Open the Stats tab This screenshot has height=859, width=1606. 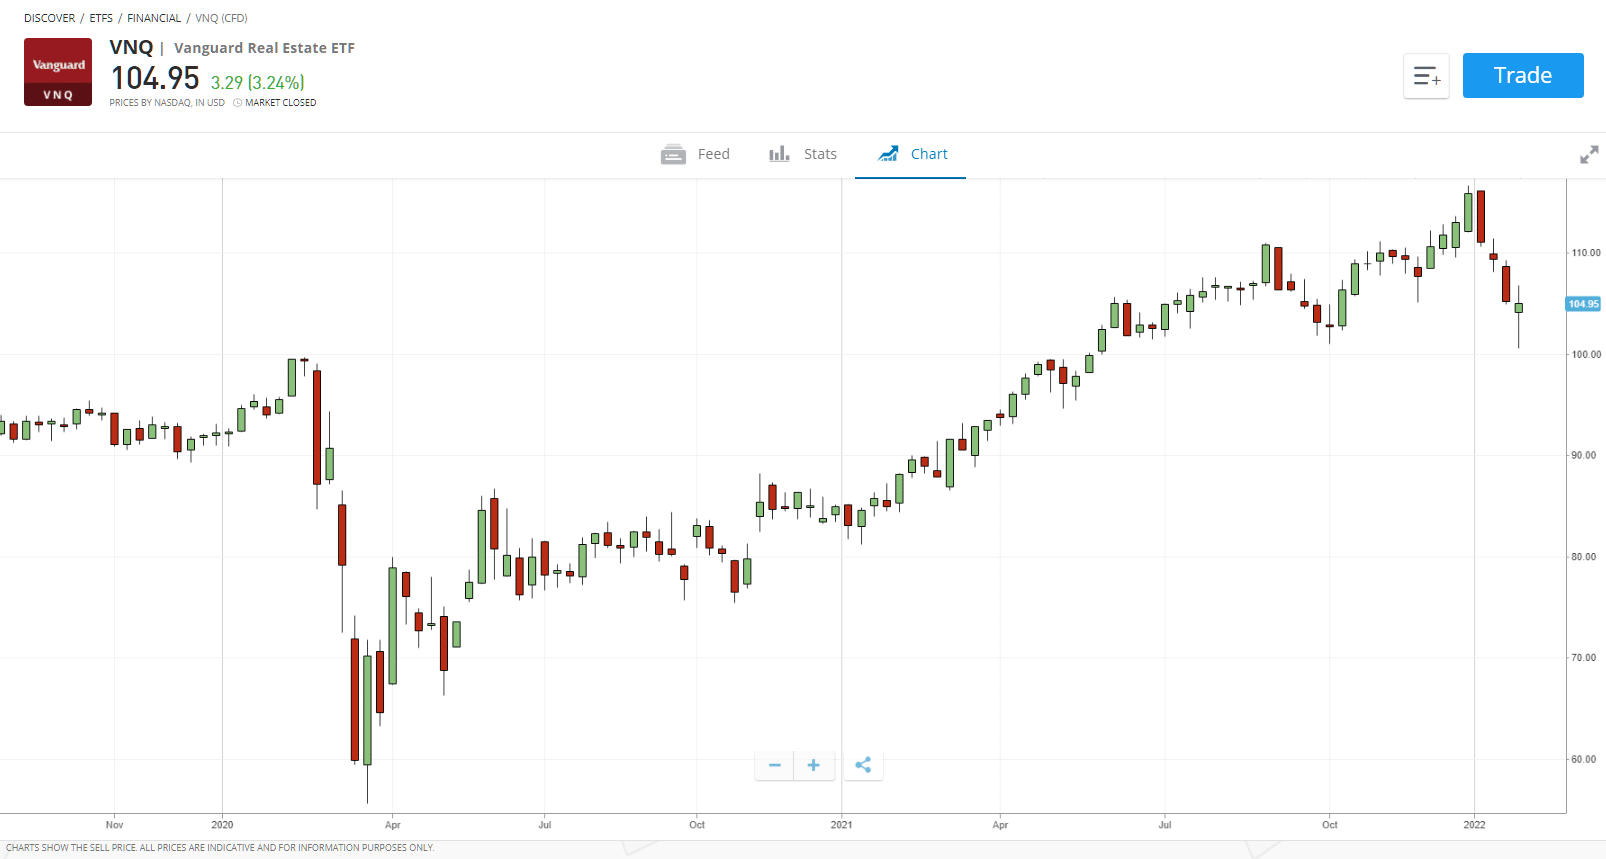tap(820, 154)
